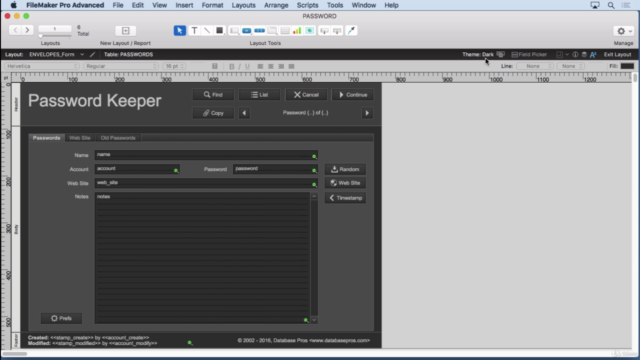Select the Line tool
The width and height of the screenshot is (640, 360).
point(207,31)
